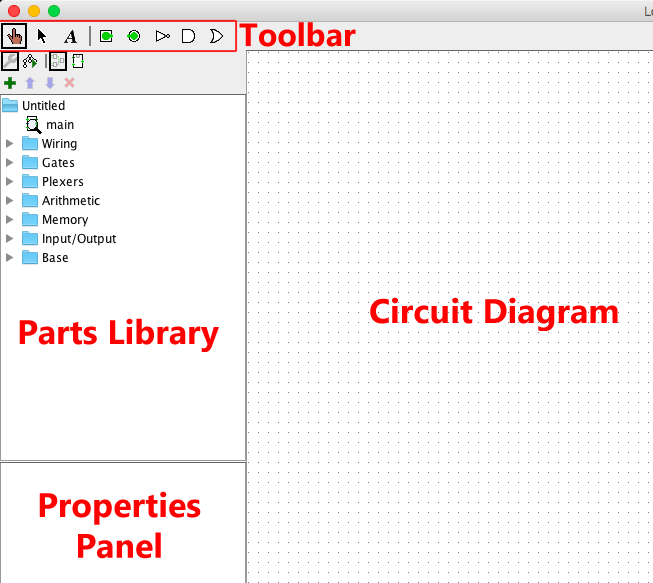Select the Arithmetic folder label
The image size is (653, 583).
pos(71,201)
